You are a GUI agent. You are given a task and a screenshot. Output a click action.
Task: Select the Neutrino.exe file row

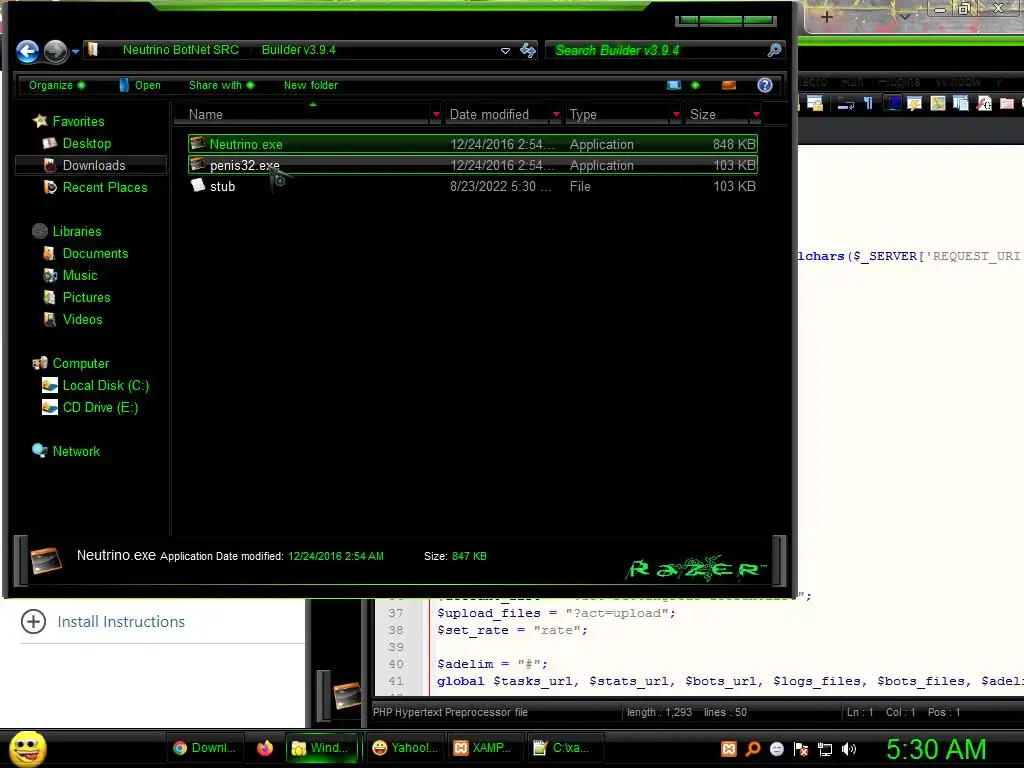pos(473,144)
